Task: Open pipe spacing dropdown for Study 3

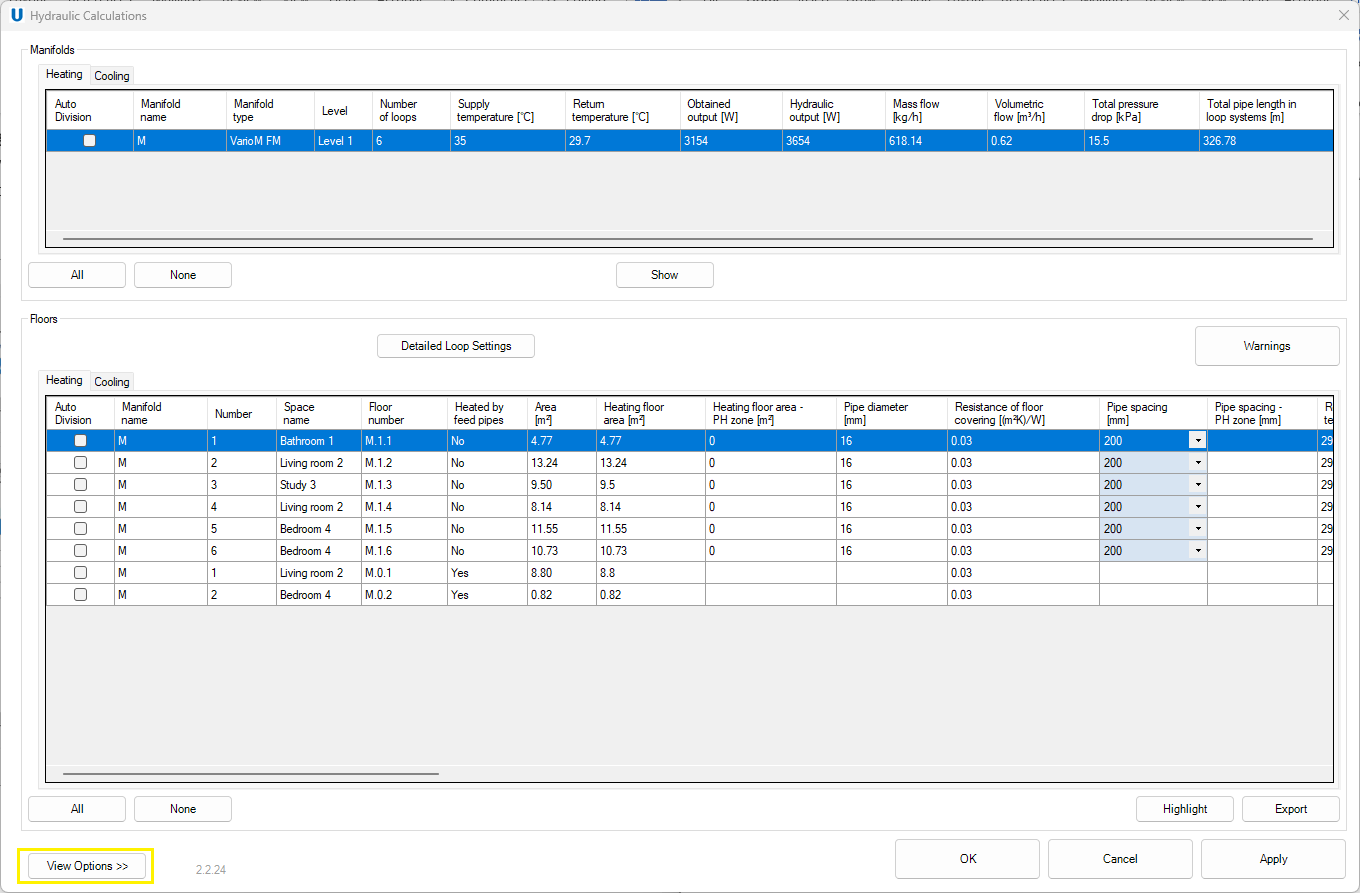Action: point(1197,484)
